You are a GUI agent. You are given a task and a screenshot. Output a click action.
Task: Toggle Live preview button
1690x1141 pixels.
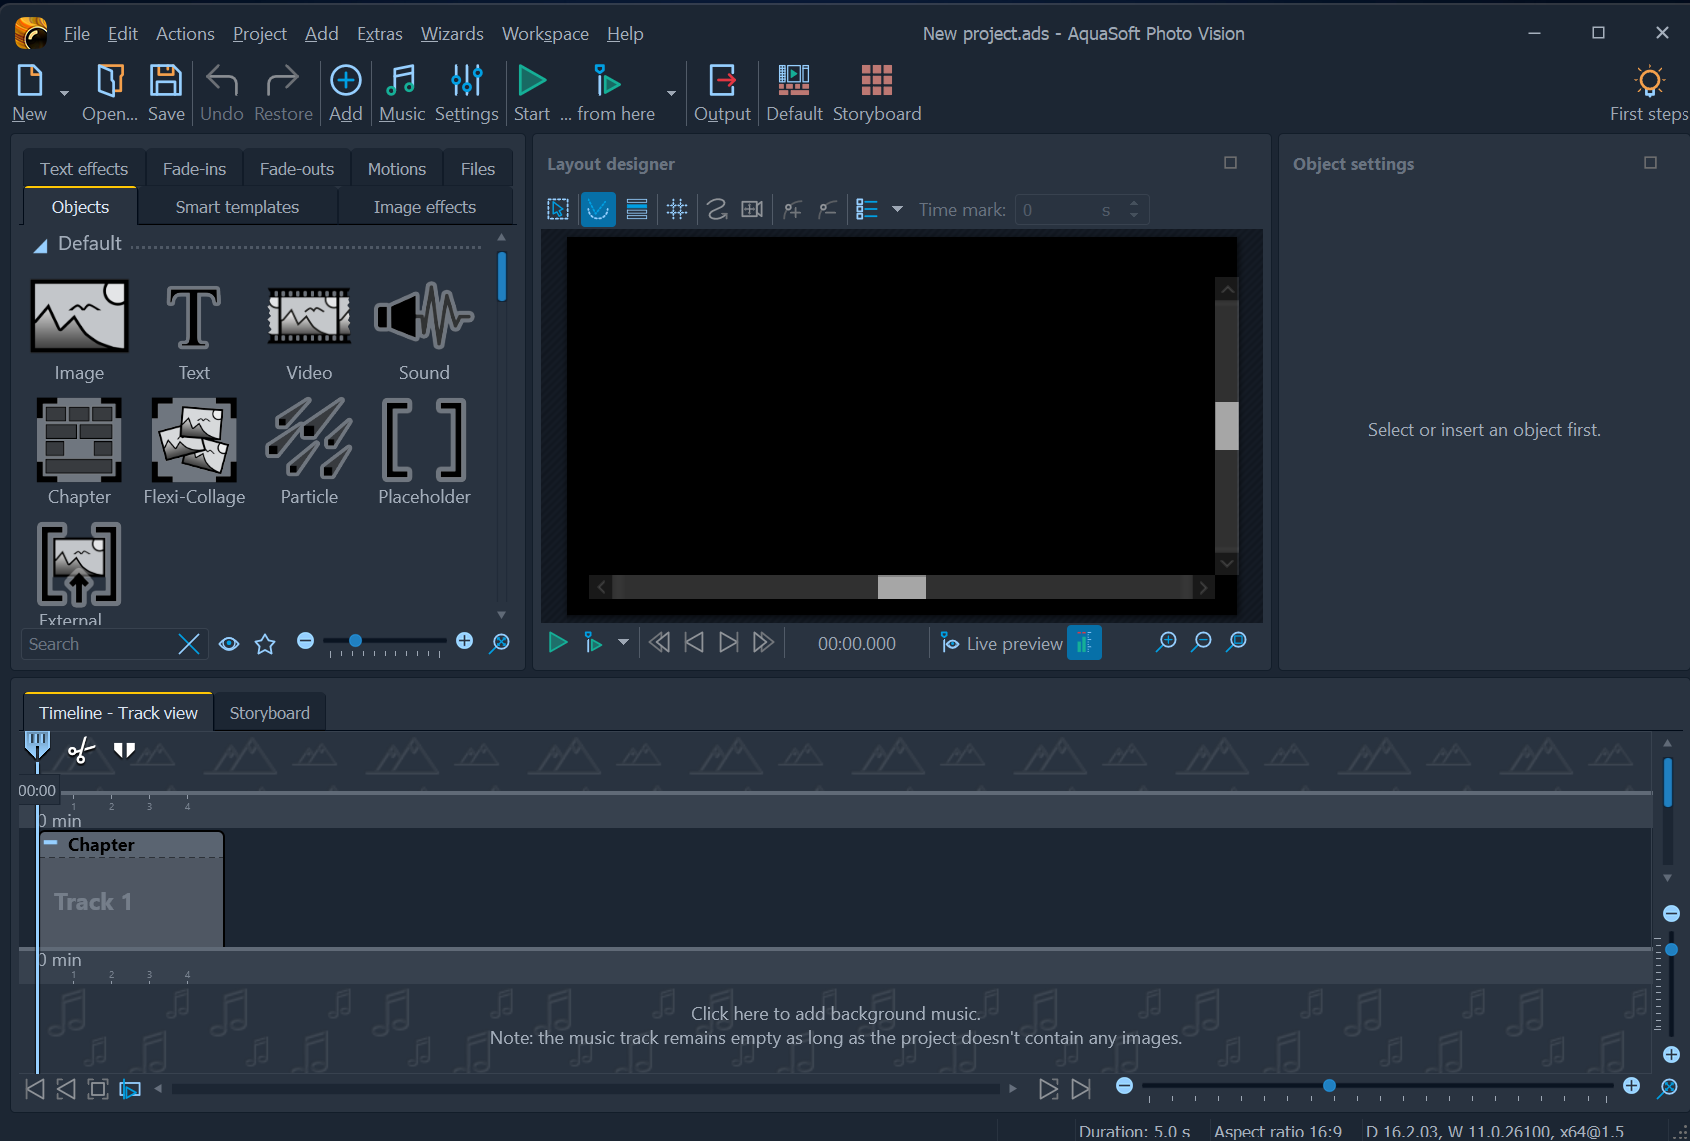pos(1001,644)
